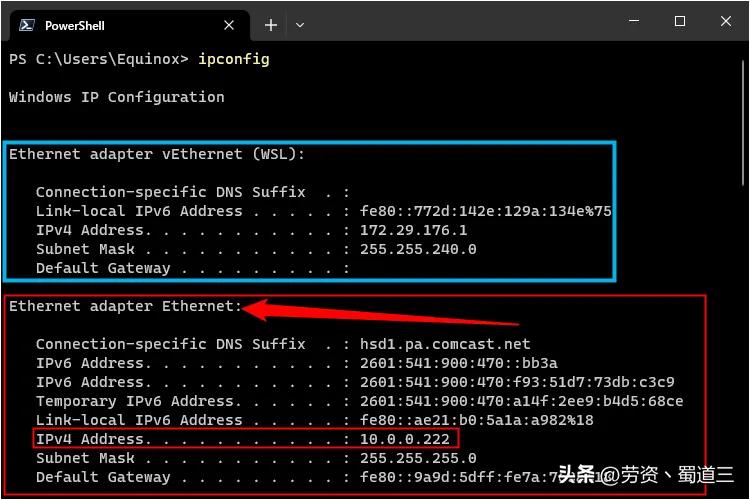Screen dimensions: 750x500
Task: Minimize the terminal window
Action: (634, 21)
